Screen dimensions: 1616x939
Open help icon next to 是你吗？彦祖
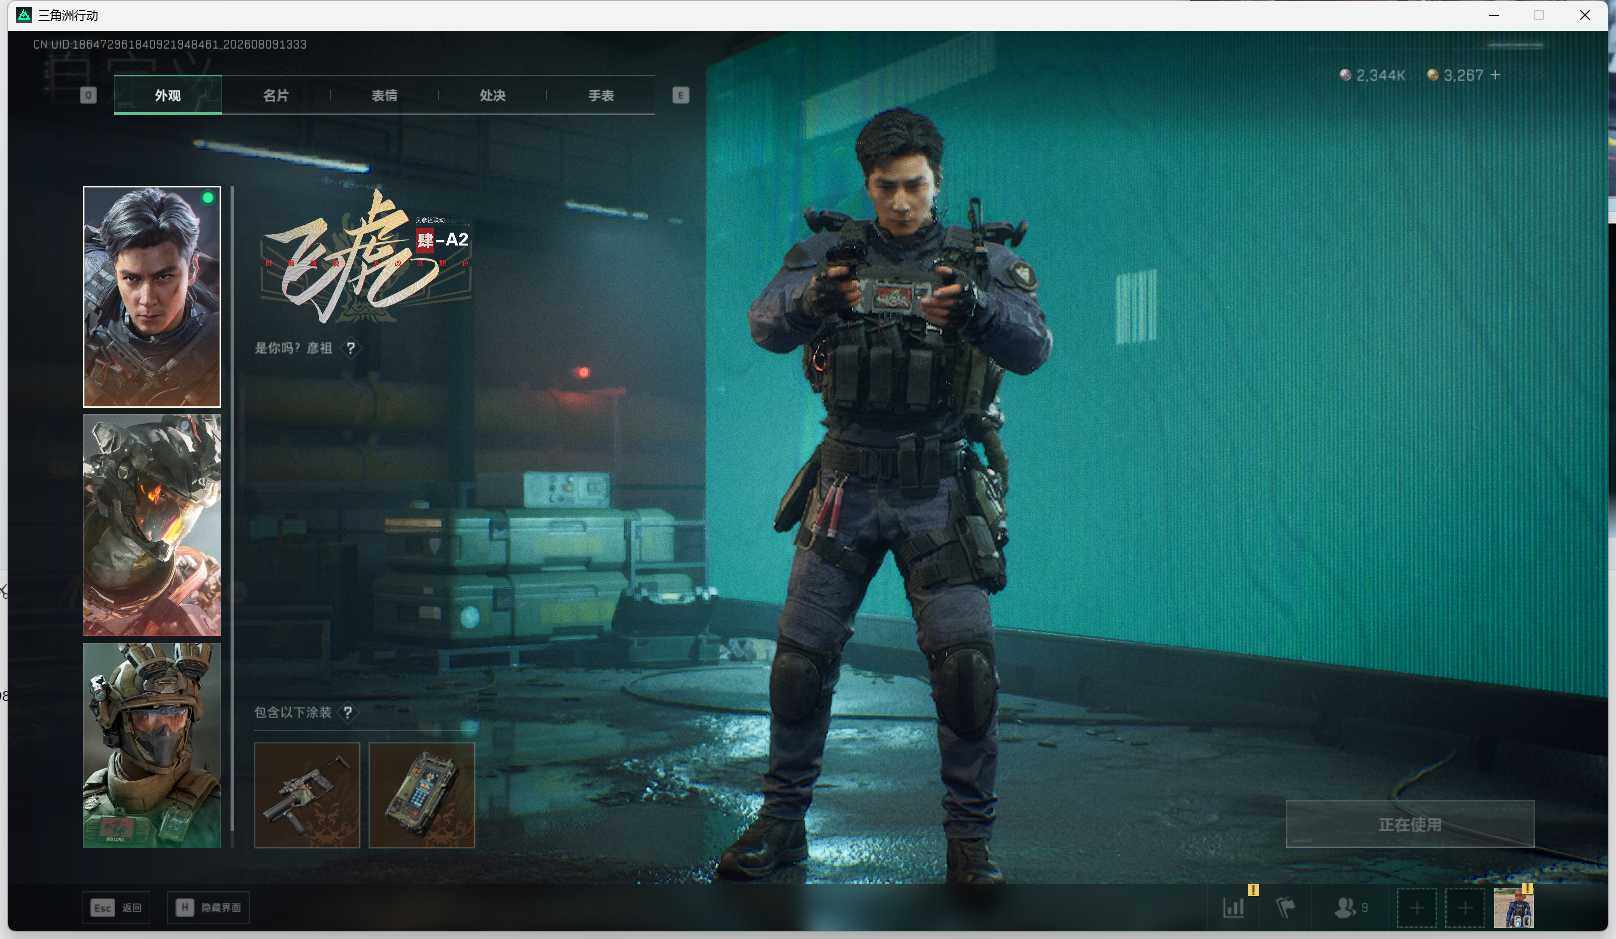[350, 348]
